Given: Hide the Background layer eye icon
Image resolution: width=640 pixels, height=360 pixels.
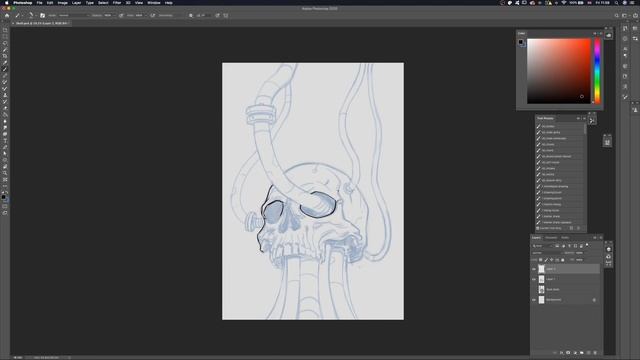Looking at the screenshot, I should coord(533,300).
